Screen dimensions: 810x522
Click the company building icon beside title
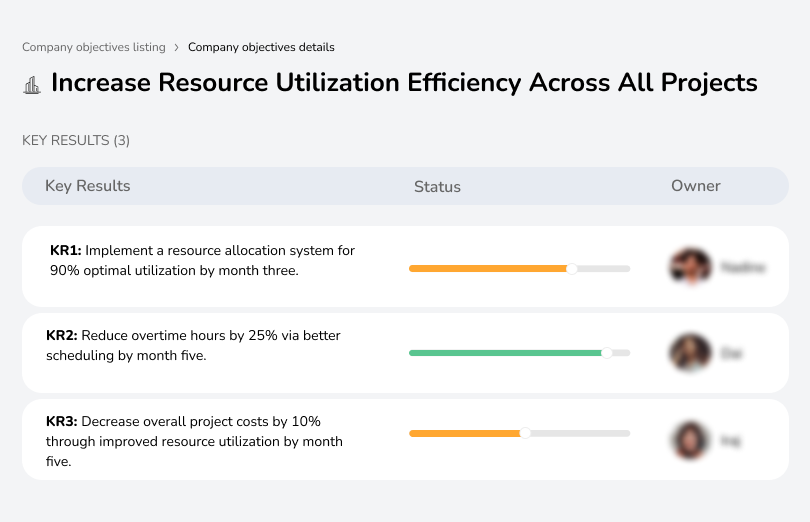[32, 85]
